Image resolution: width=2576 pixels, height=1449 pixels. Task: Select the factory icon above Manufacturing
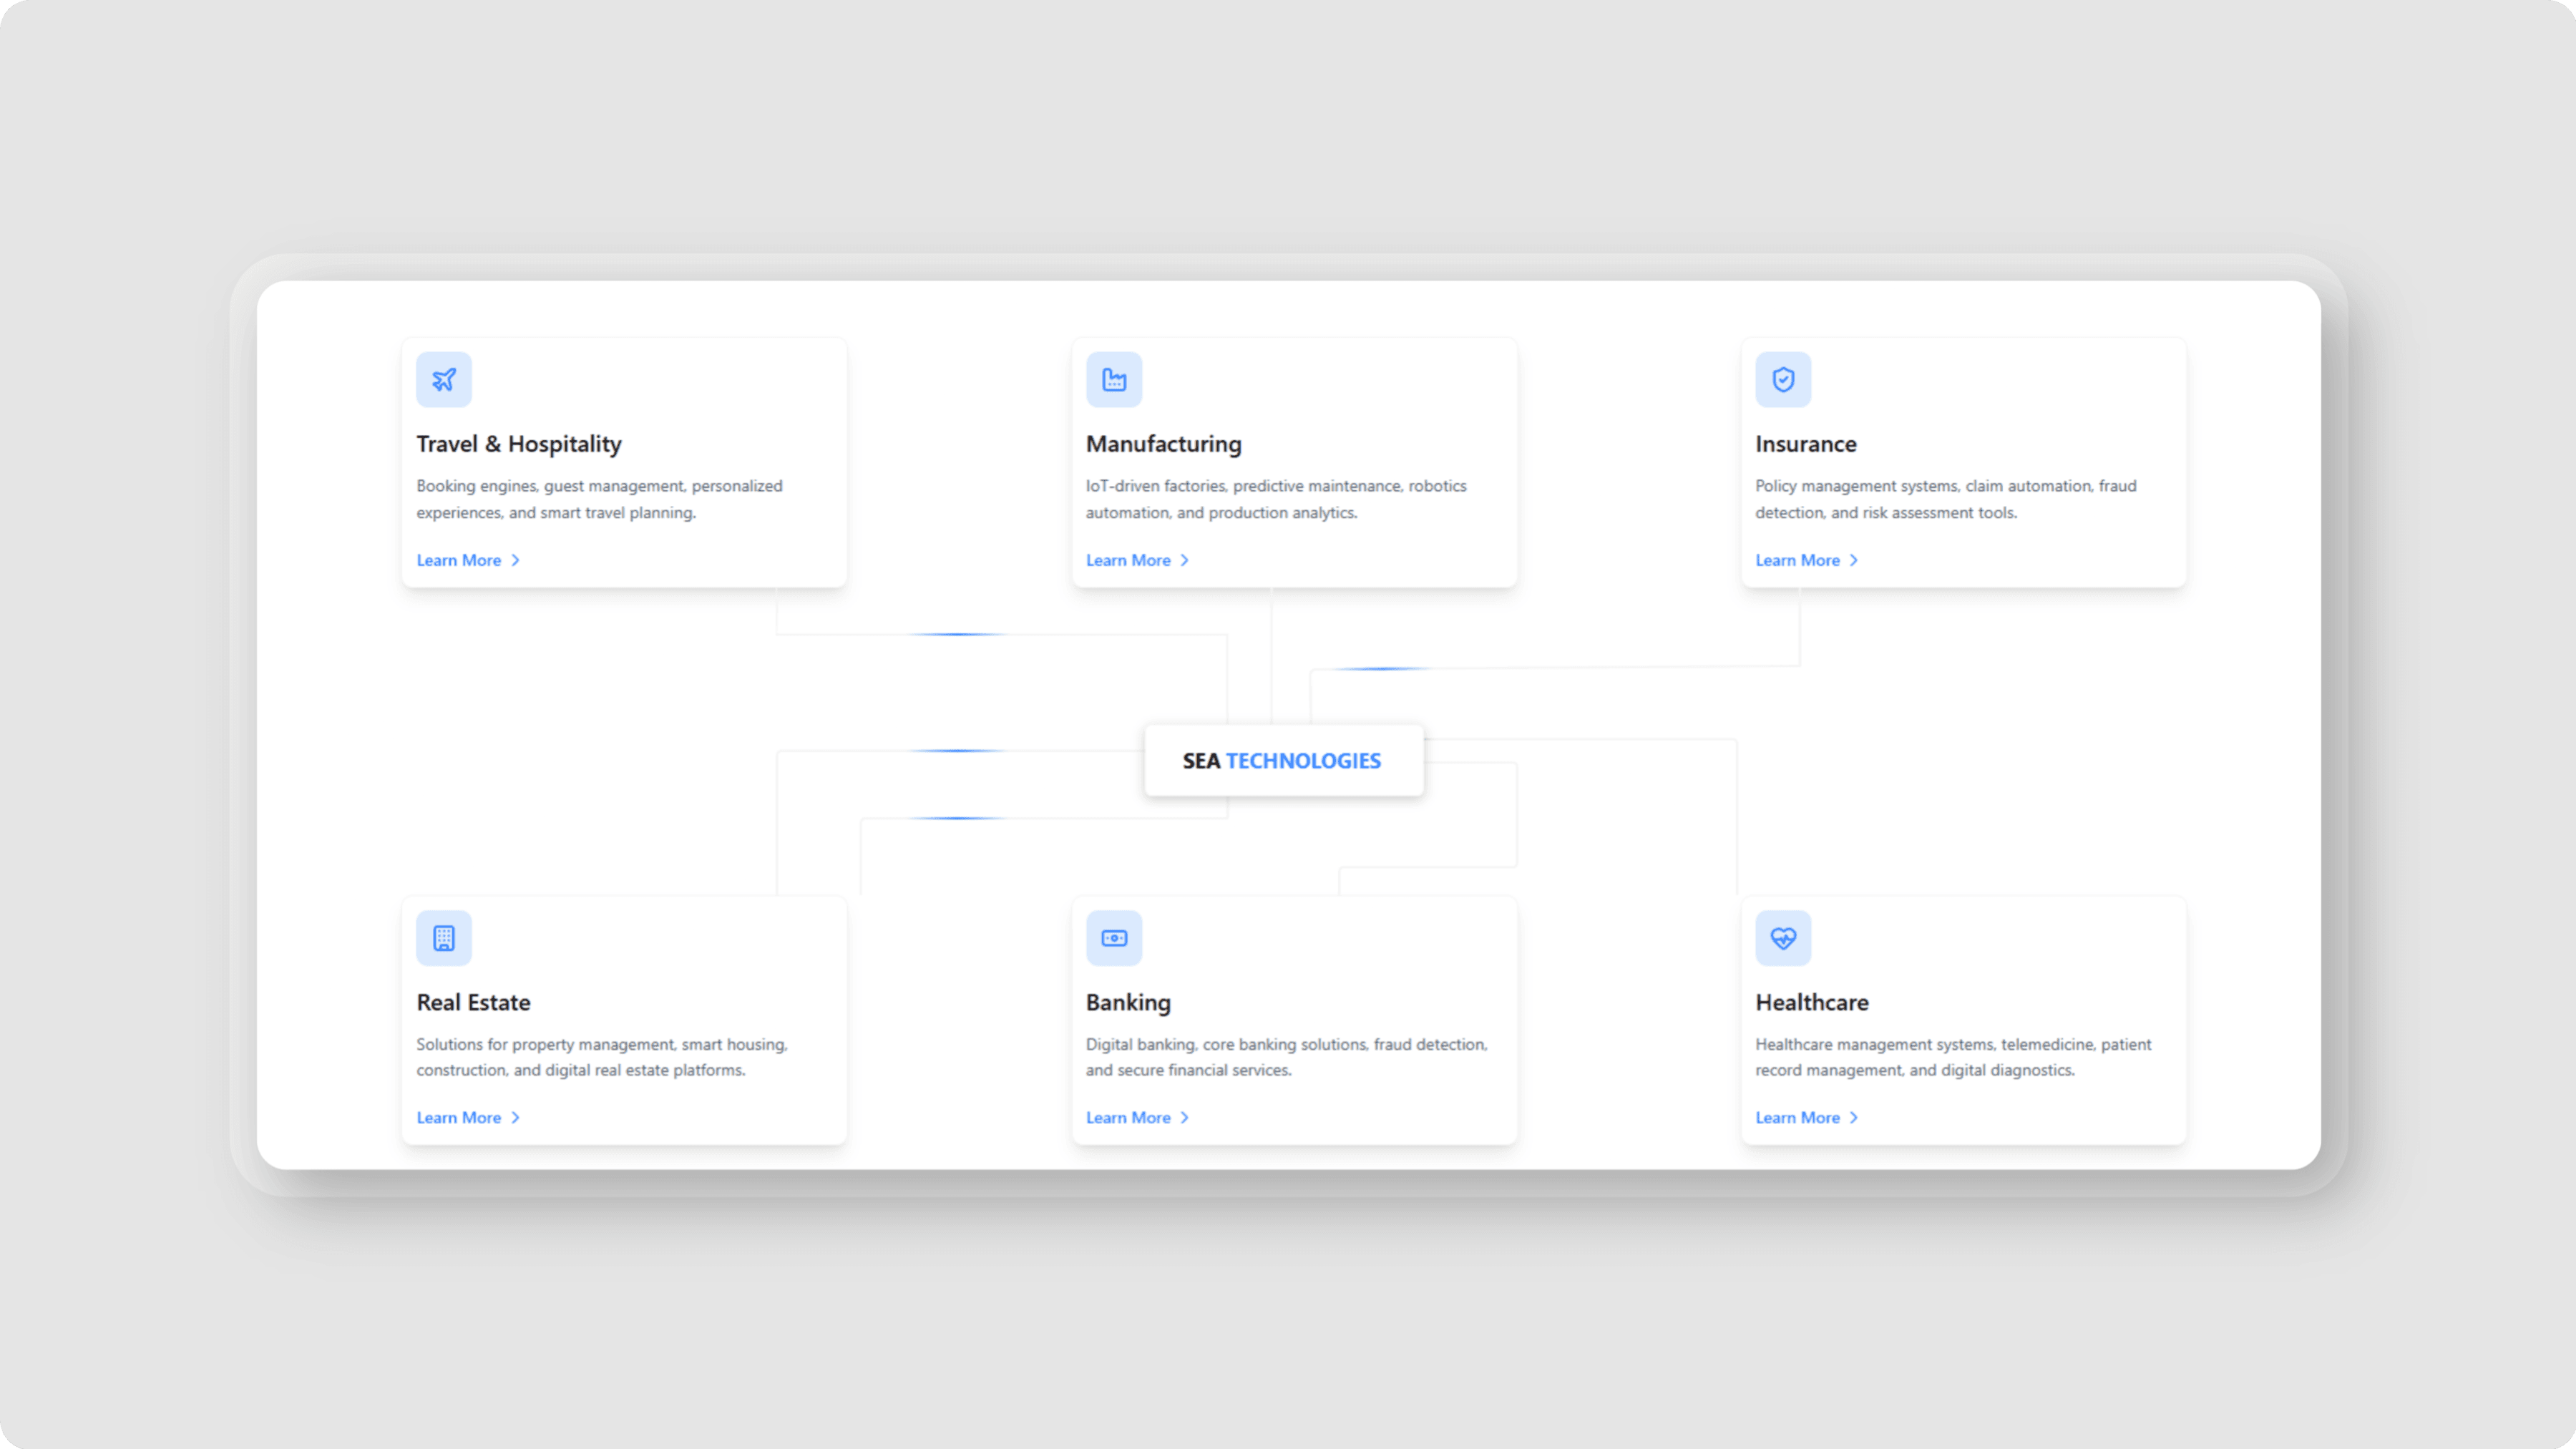coord(1114,380)
